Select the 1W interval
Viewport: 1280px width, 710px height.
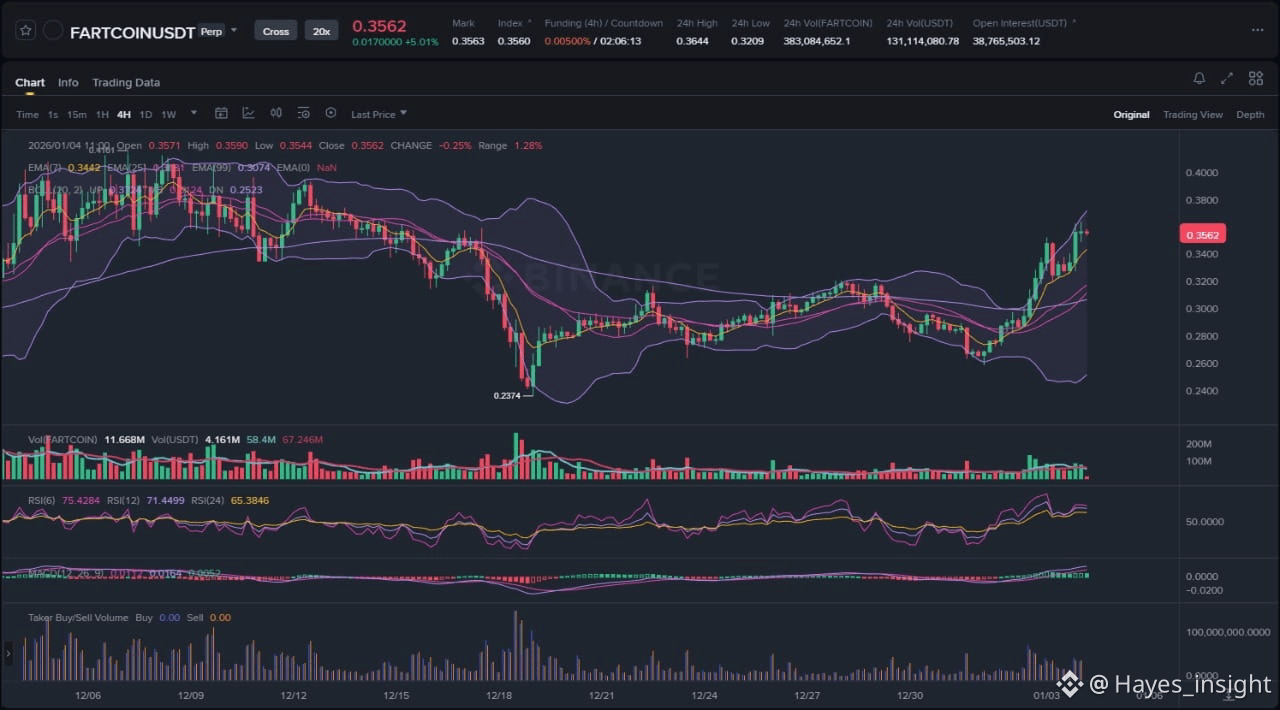[x=168, y=114]
